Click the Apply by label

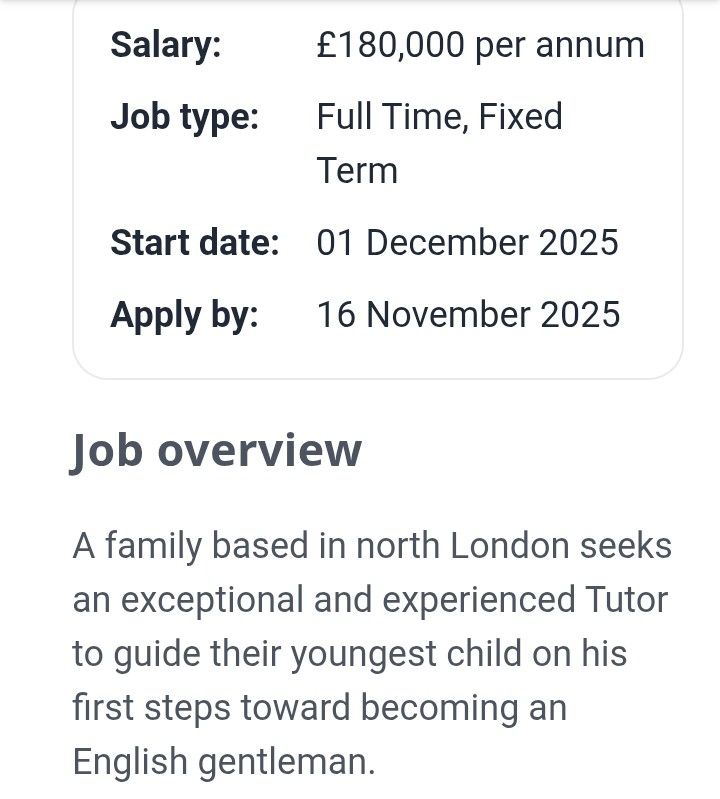tap(184, 315)
